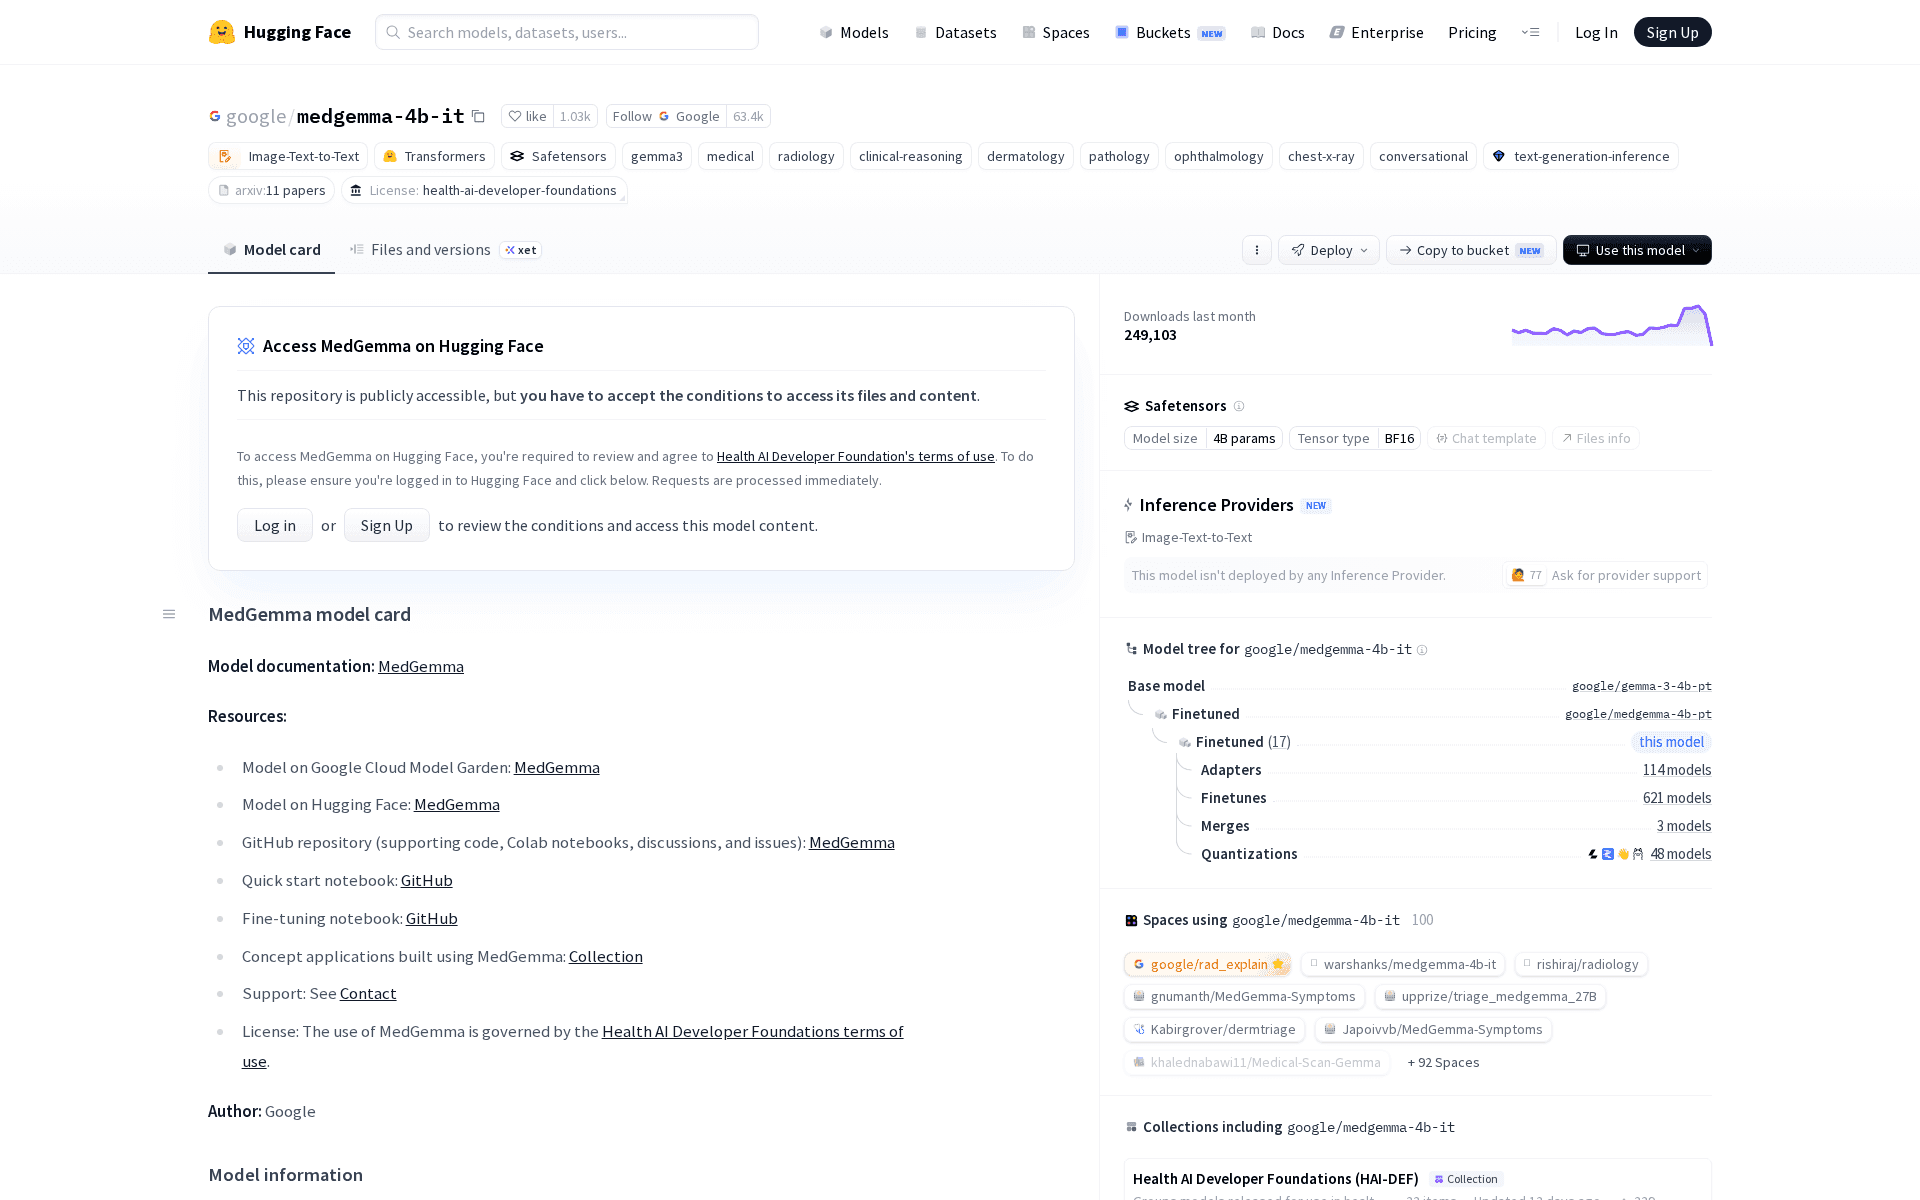Open the rishiraj/radiology space
Viewport: 1920px width, 1200px height.
(x=1581, y=964)
